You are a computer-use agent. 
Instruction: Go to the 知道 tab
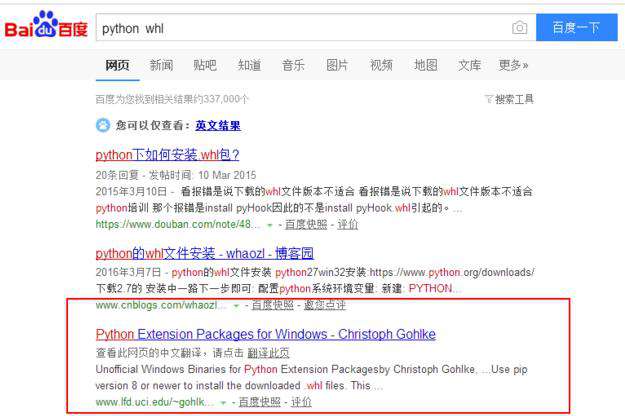click(250, 65)
